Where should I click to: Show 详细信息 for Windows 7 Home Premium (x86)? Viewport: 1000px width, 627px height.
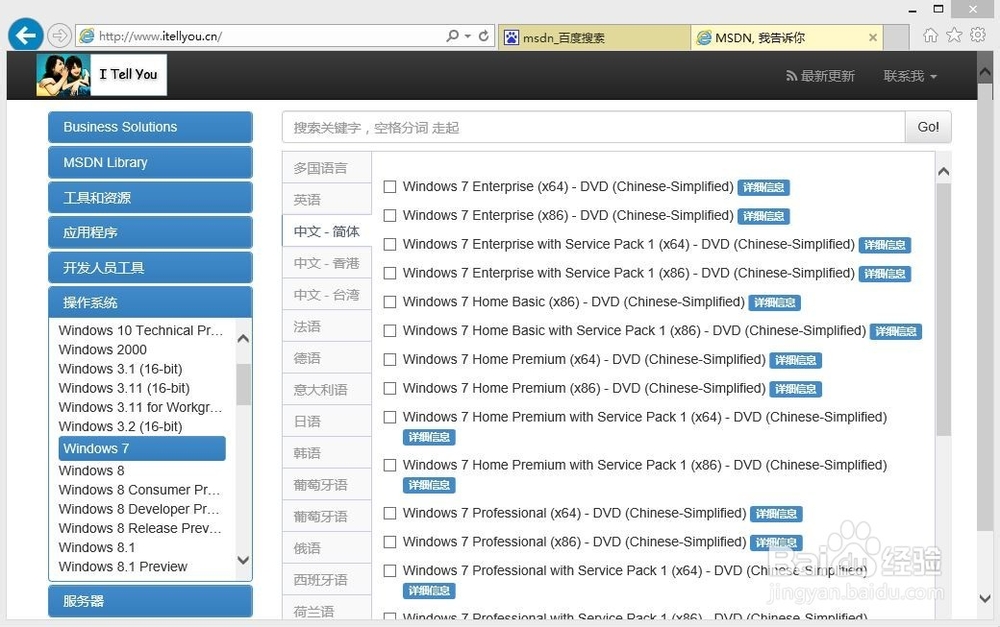[795, 389]
